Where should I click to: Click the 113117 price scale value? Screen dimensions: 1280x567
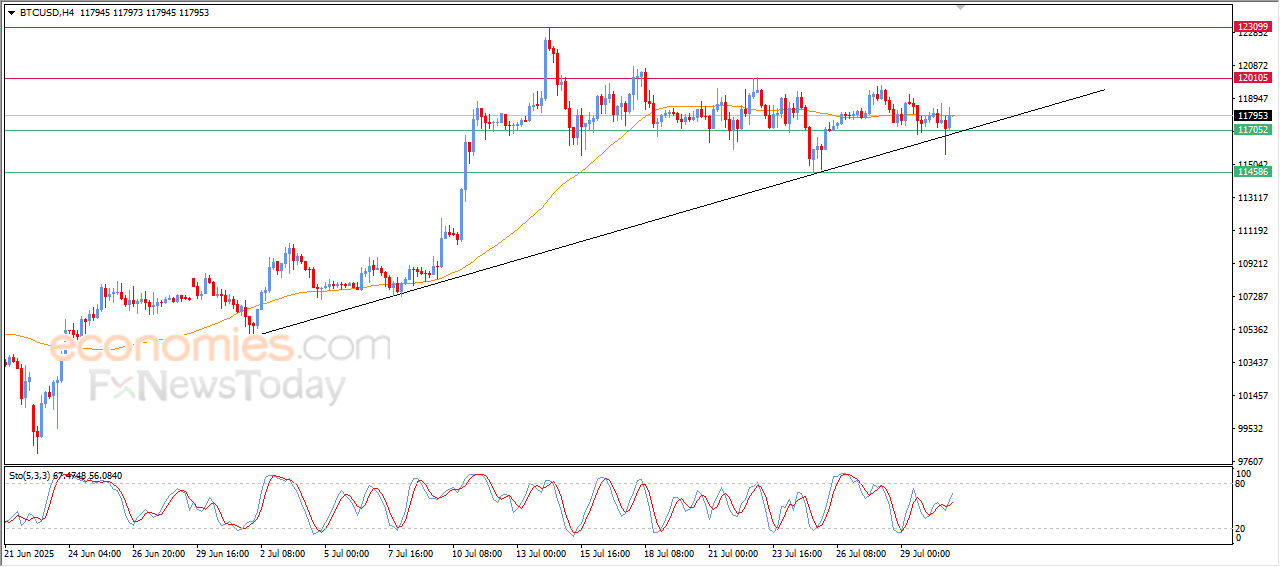click(1252, 198)
